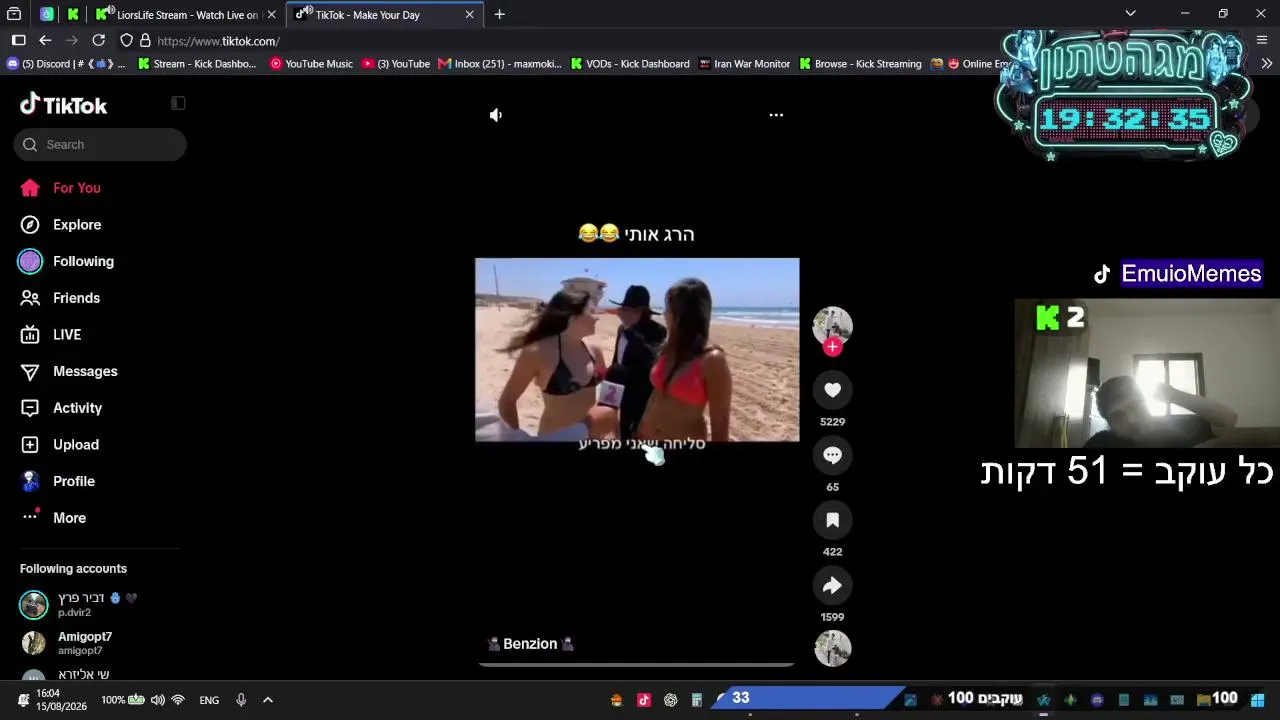The width and height of the screenshot is (1280, 720).
Task: Collapse the TikTok sidebar panel
Action: (x=178, y=103)
